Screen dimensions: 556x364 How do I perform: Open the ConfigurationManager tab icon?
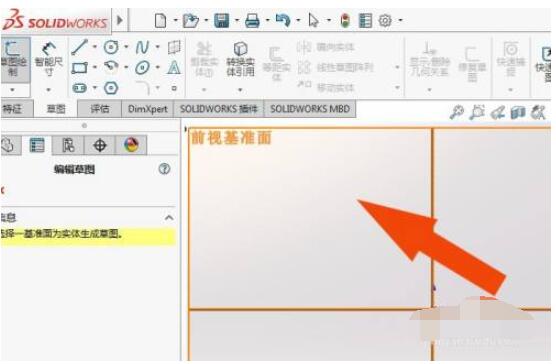pos(68,145)
